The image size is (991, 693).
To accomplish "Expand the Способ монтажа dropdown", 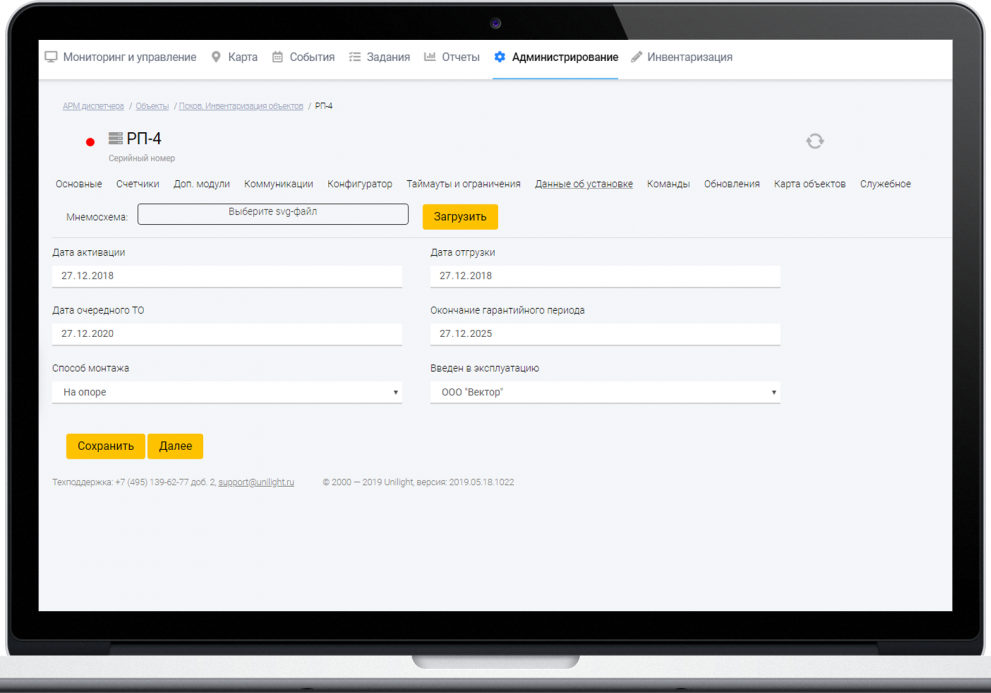I will coord(227,392).
